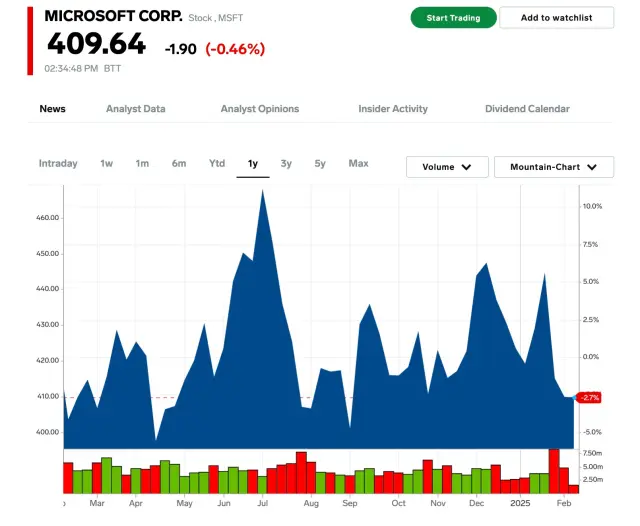Switch to Analyst Data tab
Viewport: 640px width, 526px height.
[136, 109]
